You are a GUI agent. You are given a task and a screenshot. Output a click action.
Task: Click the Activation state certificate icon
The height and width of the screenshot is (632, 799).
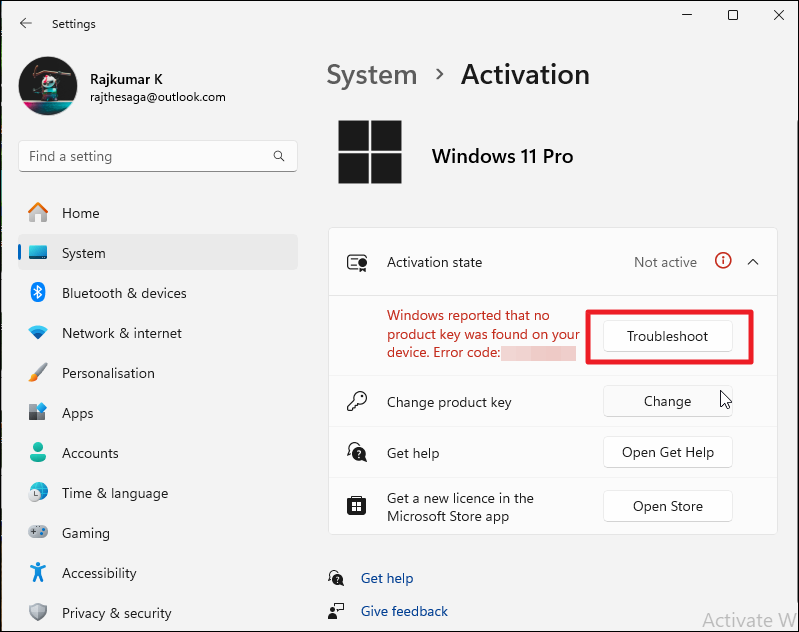[357, 262]
